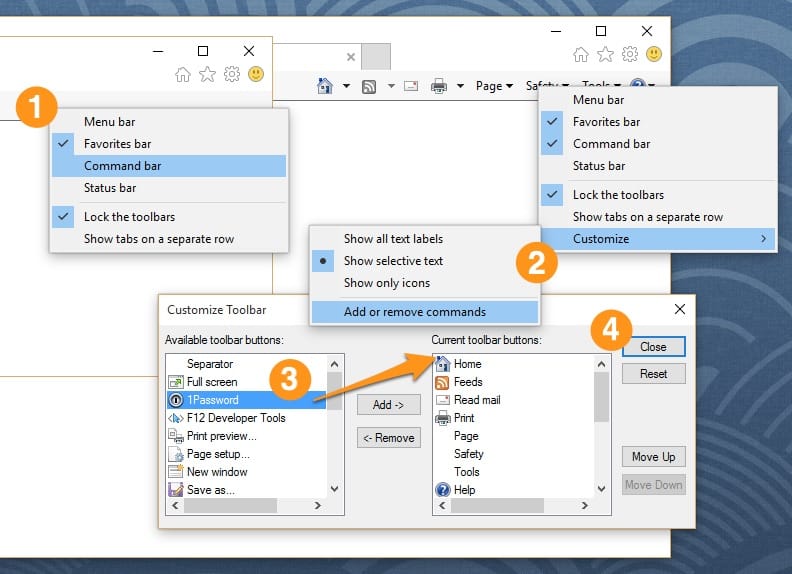The height and width of the screenshot is (574, 792).
Task: Click the Reset button in Customize Toolbar
Action: coord(653,374)
